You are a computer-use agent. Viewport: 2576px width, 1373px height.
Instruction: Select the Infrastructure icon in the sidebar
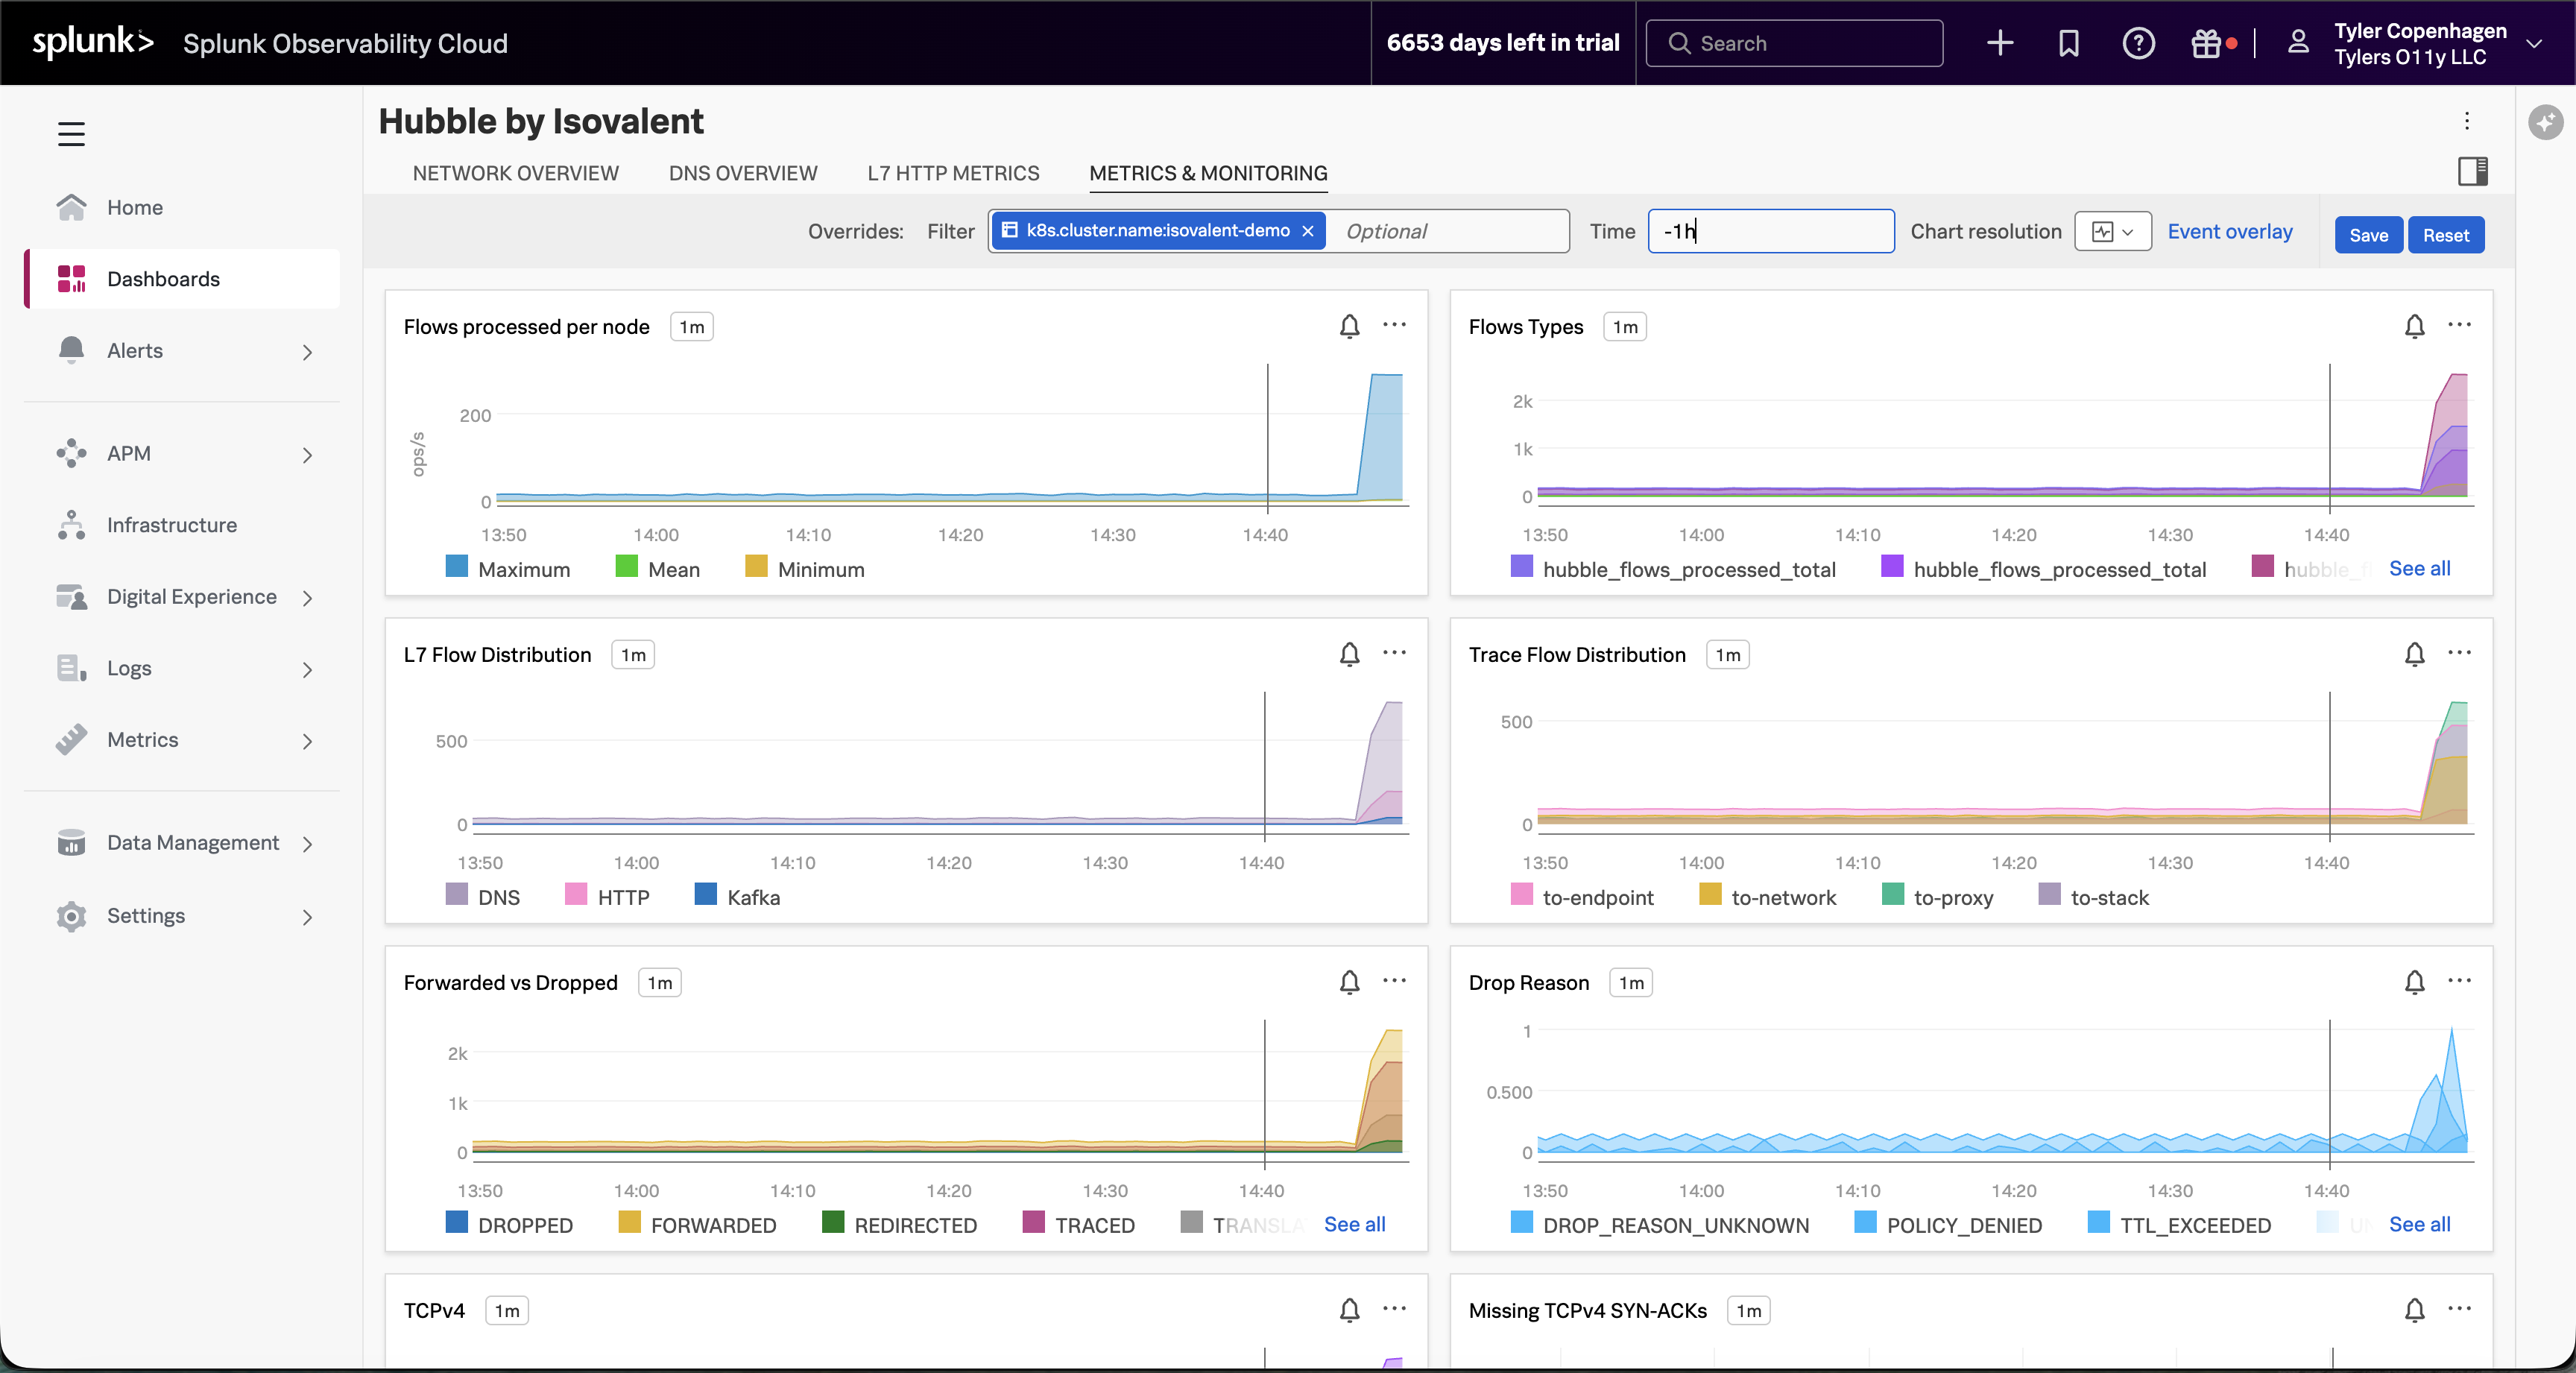click(x=71, y=524)
